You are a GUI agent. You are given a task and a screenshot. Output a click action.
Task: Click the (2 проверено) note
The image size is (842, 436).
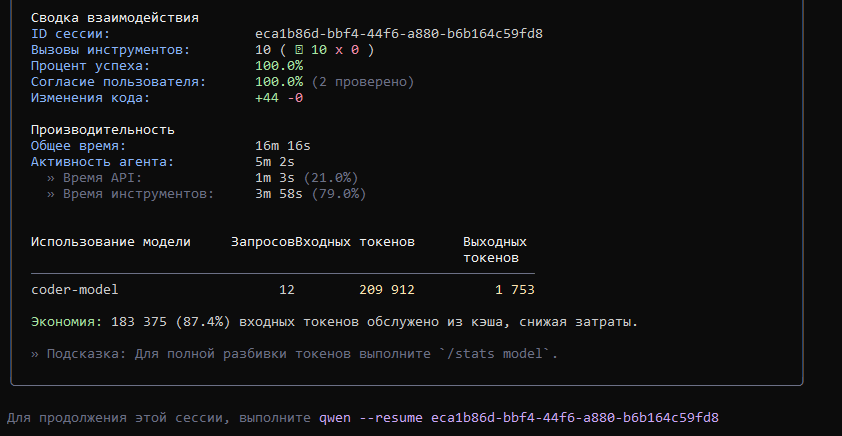[x=362, y=82]
